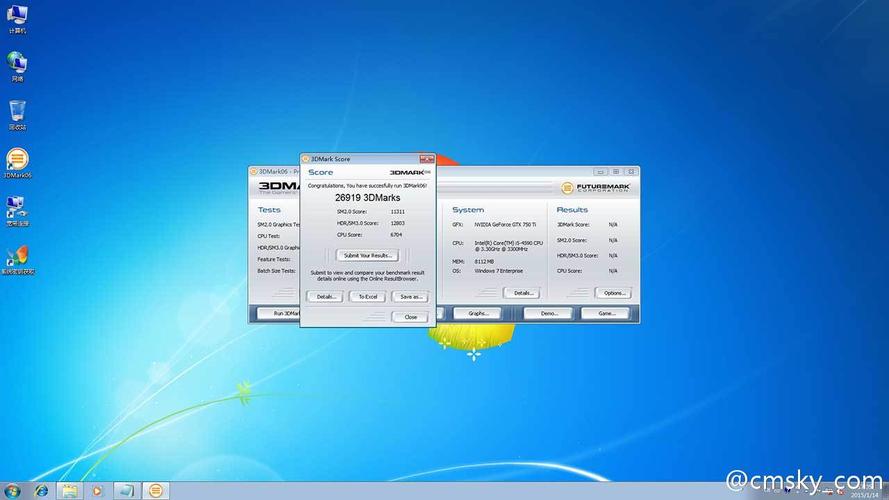
Task: Click the Windows 7 Enterprise OS text
Action: (x=498, y=271)
